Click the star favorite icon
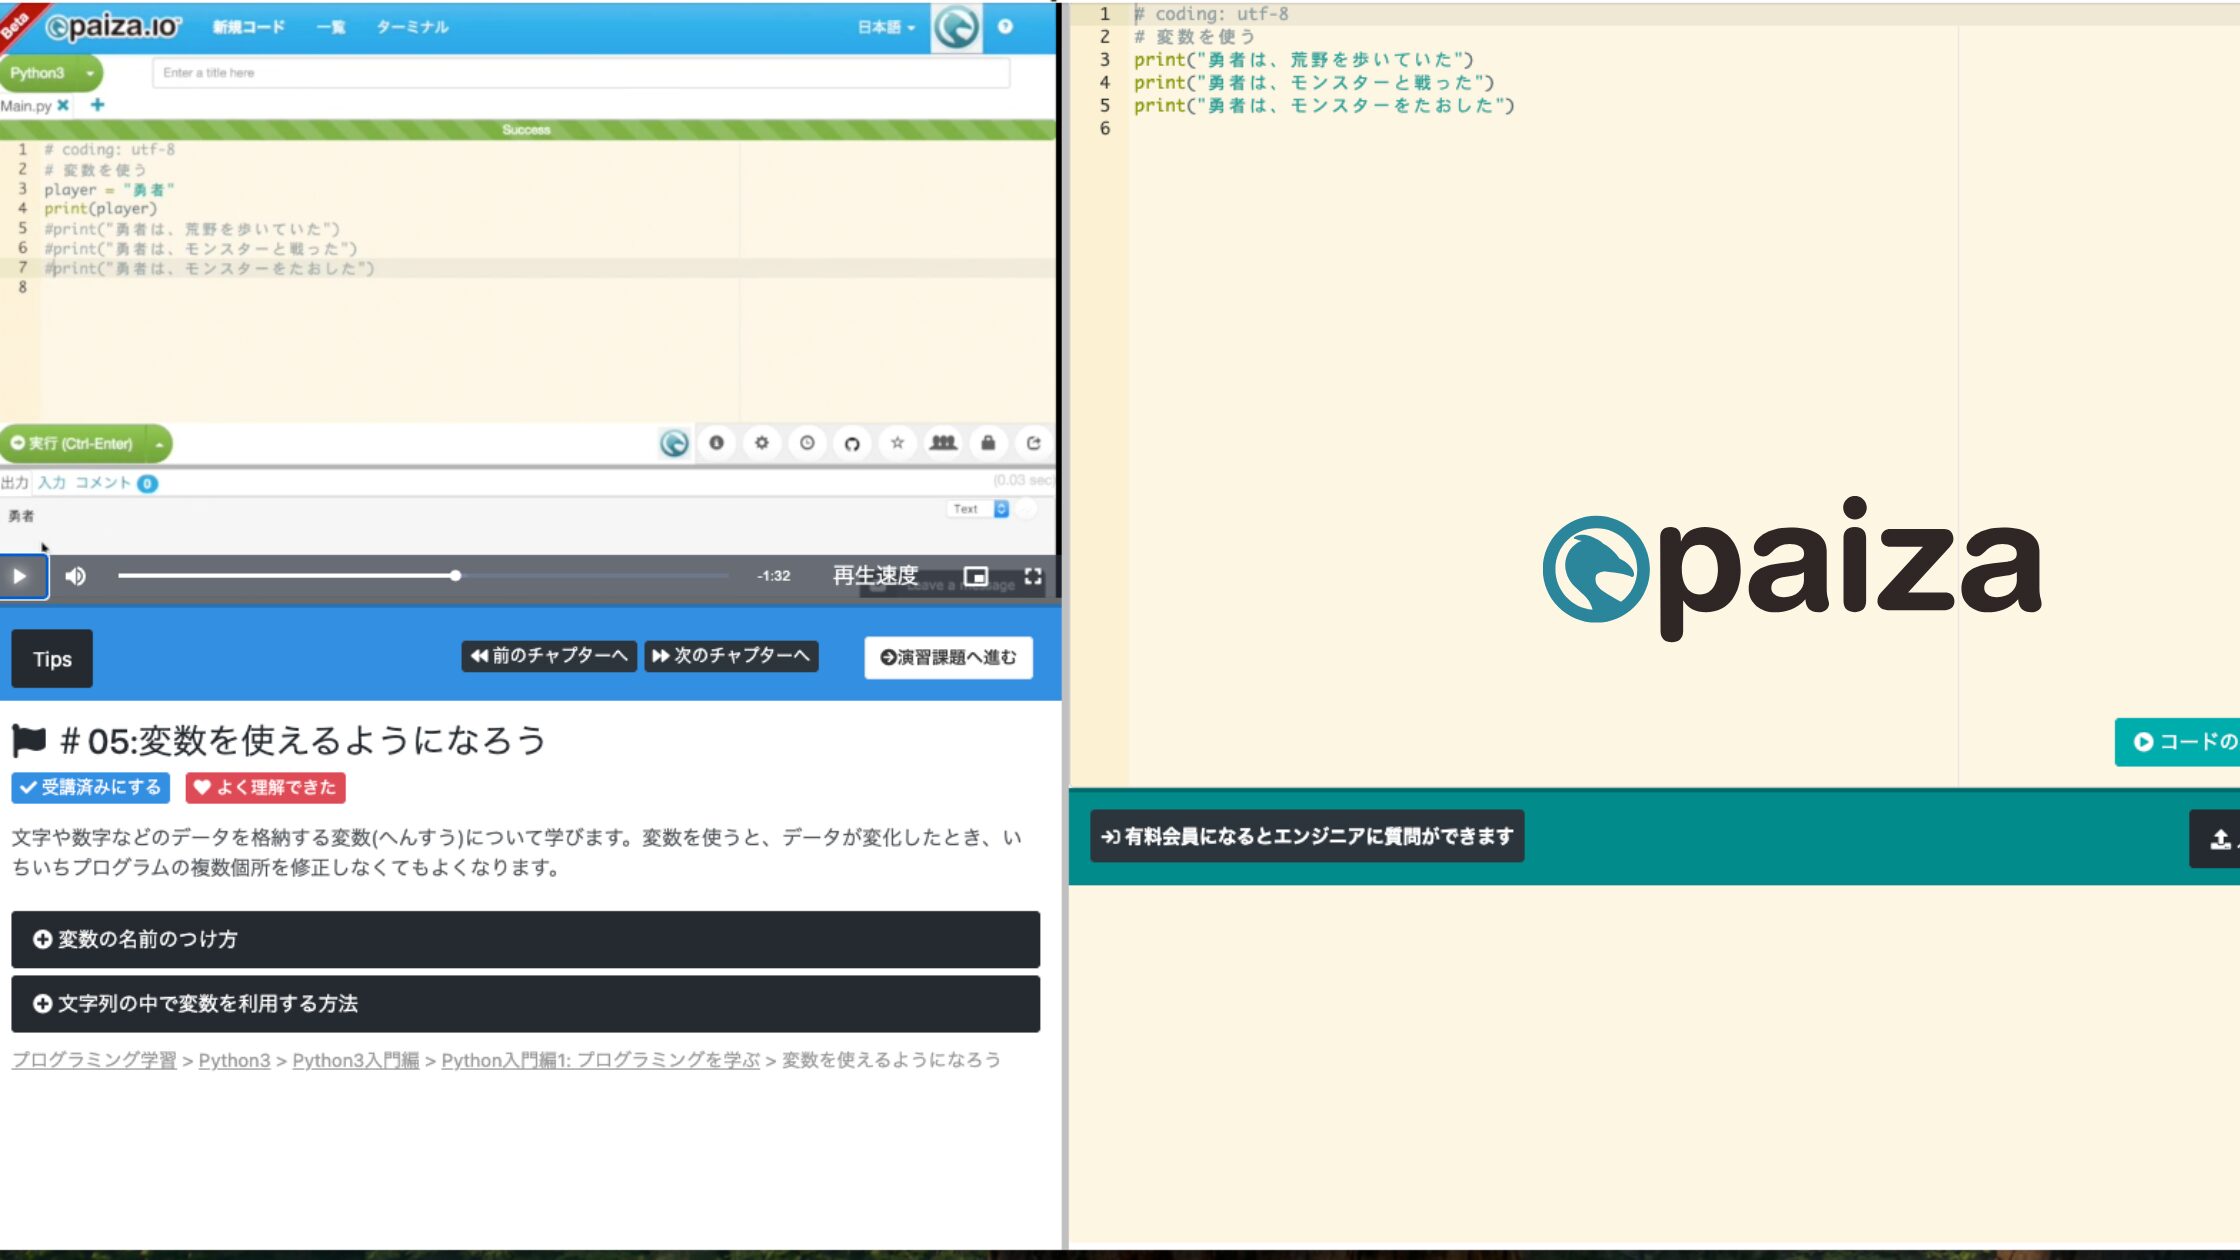Screen dimensions: 2240x1260 point(897,443)
